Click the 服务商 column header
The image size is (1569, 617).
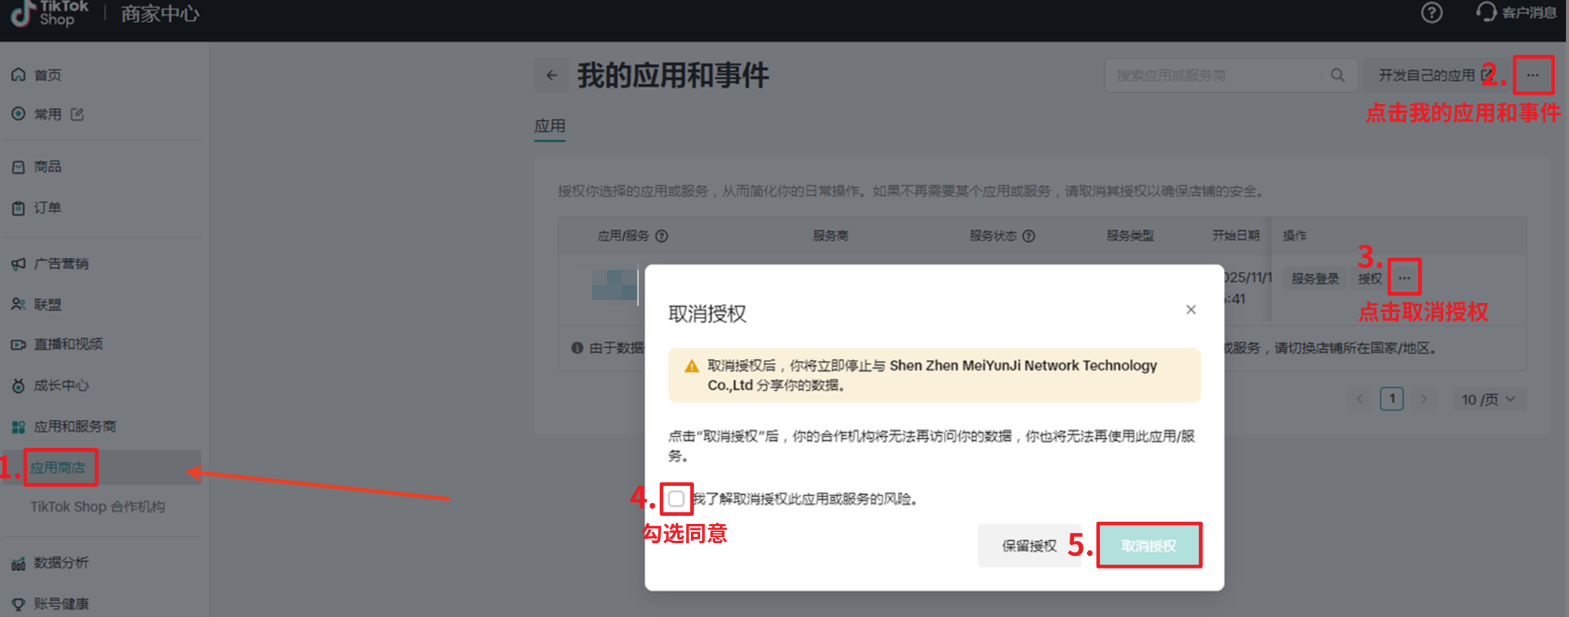point(830,236)
